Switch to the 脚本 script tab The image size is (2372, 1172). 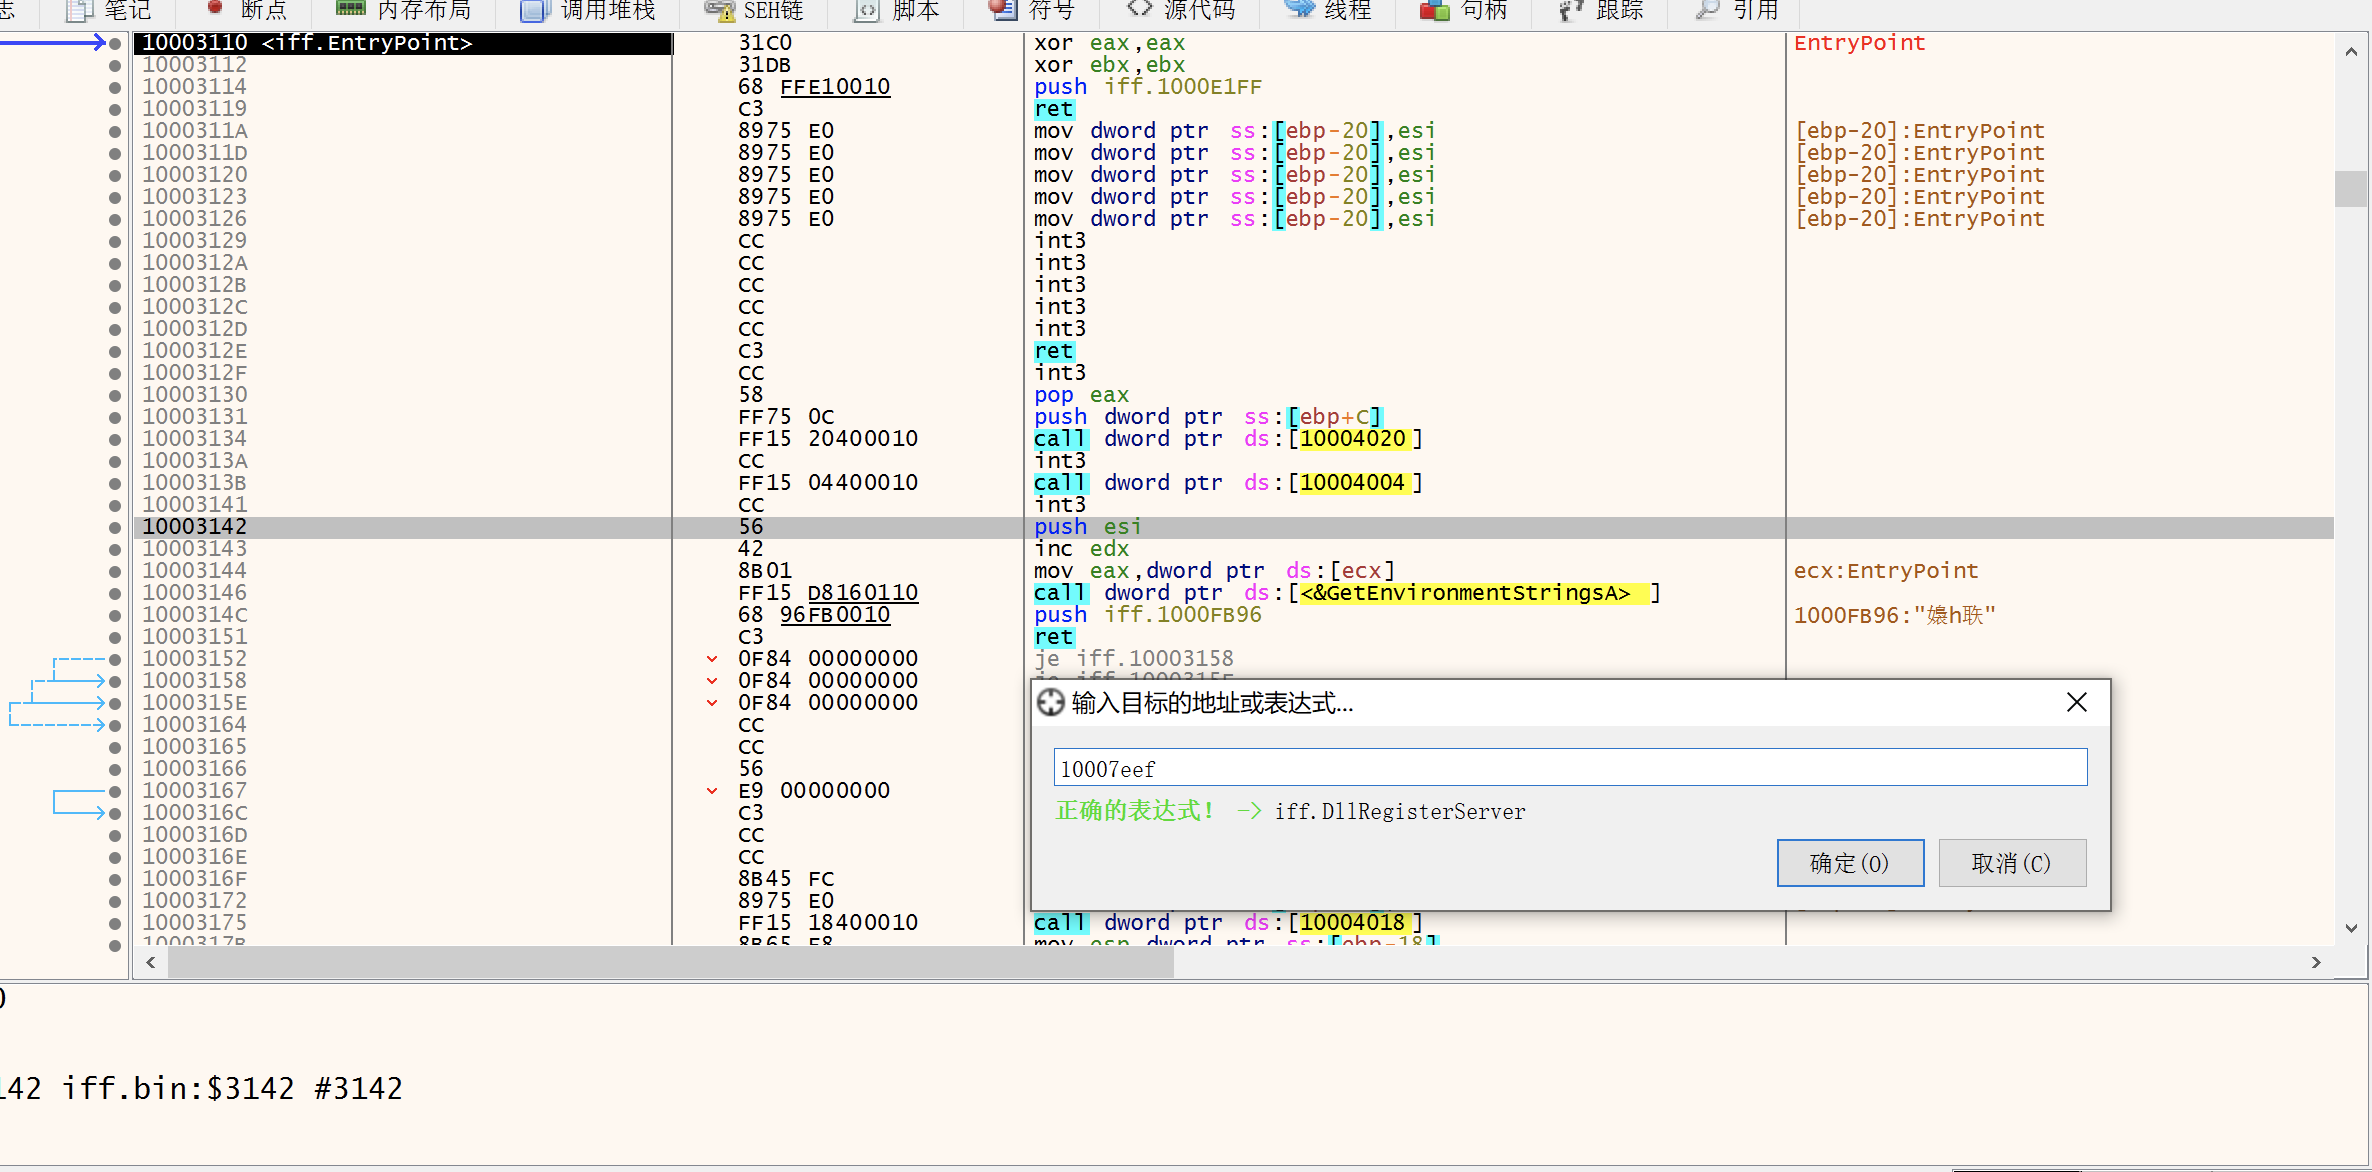tap(897, 11)
